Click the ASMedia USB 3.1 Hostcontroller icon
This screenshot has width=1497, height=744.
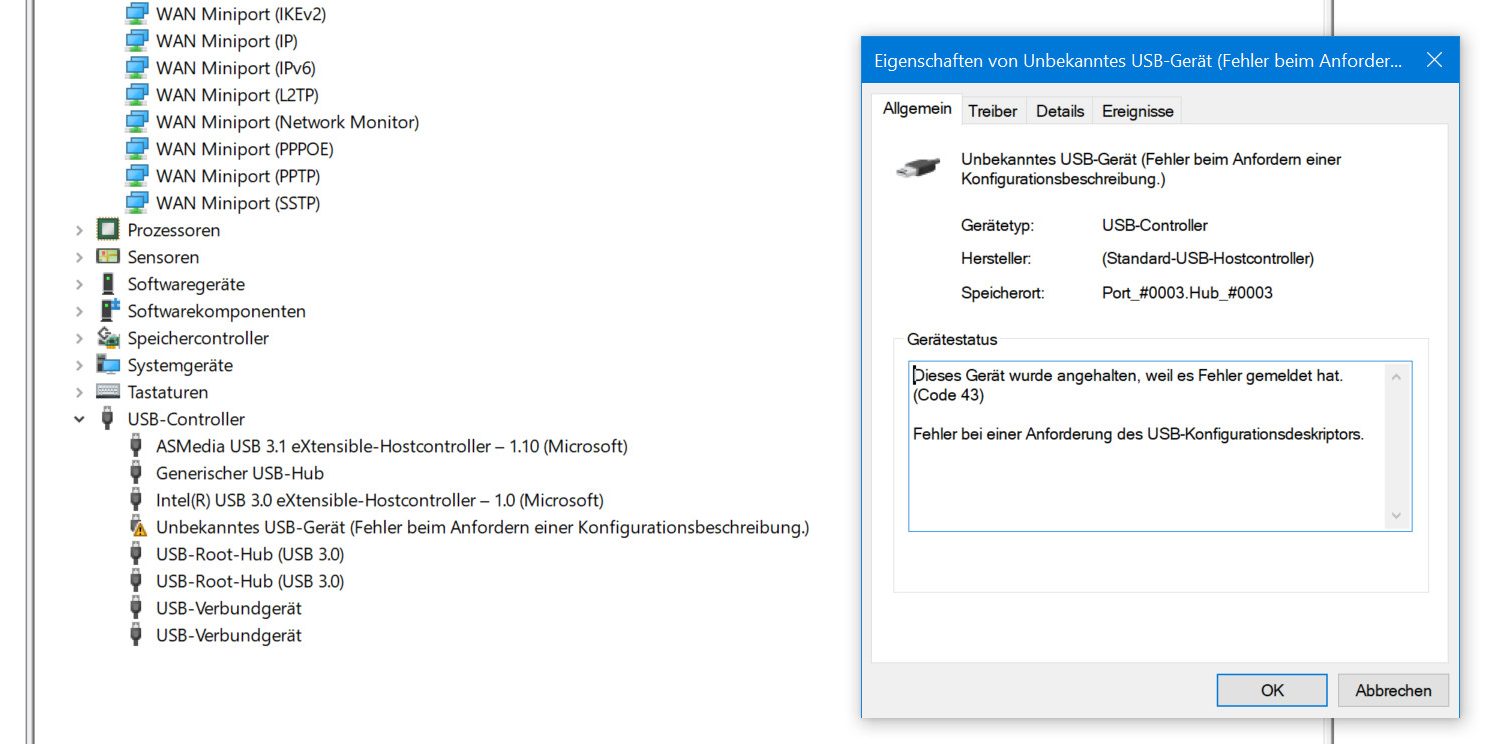tap(137, 446)
